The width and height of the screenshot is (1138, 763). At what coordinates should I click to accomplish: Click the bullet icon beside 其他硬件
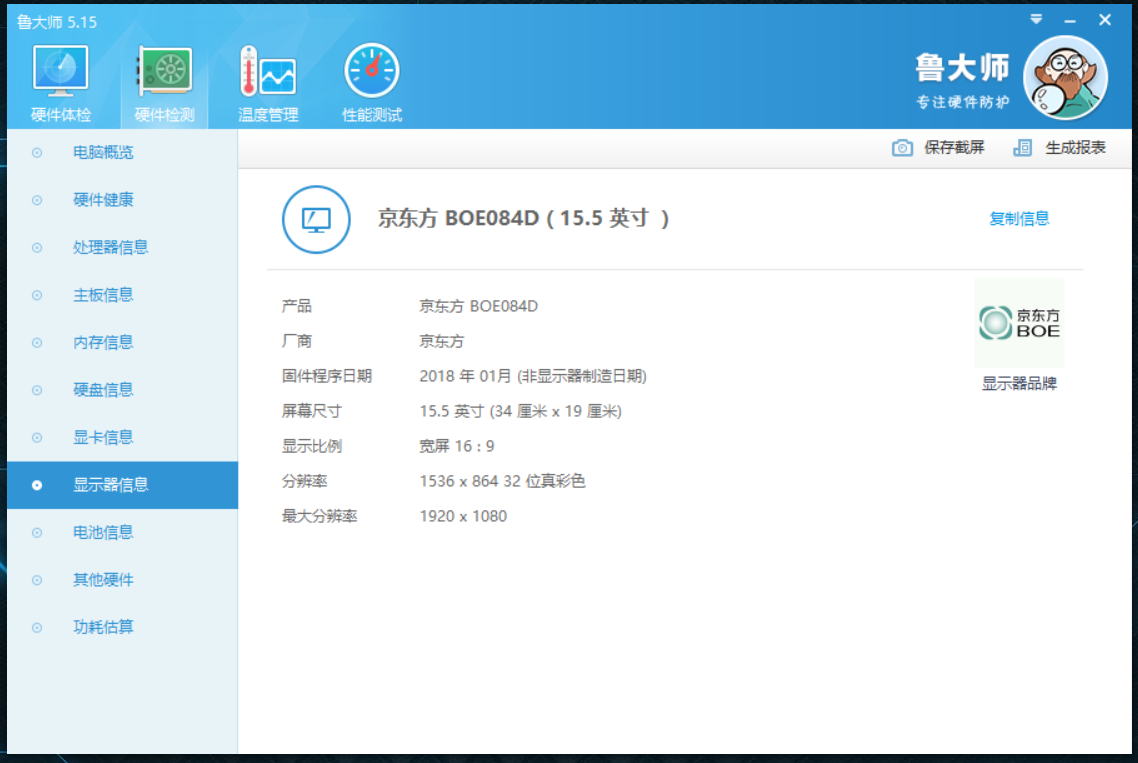[37, 580]
